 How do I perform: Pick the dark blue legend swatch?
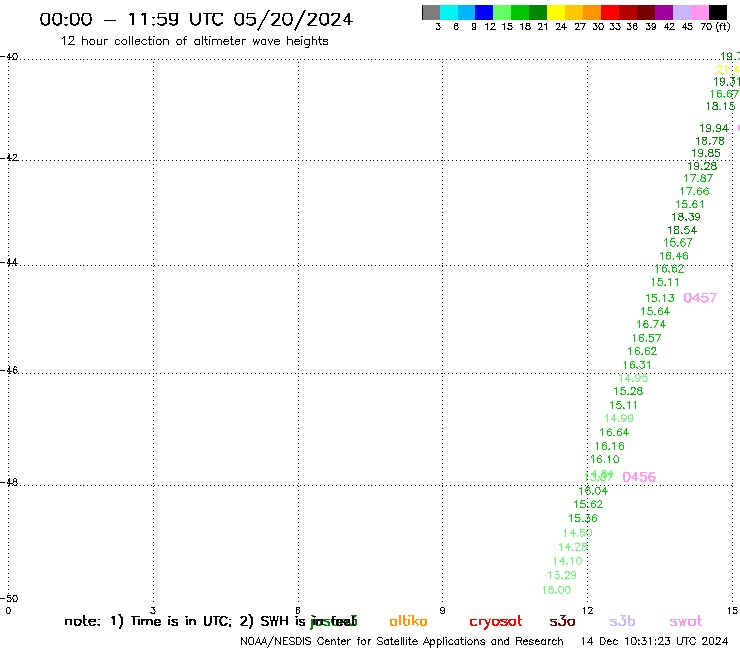click(x=484, y=12)
